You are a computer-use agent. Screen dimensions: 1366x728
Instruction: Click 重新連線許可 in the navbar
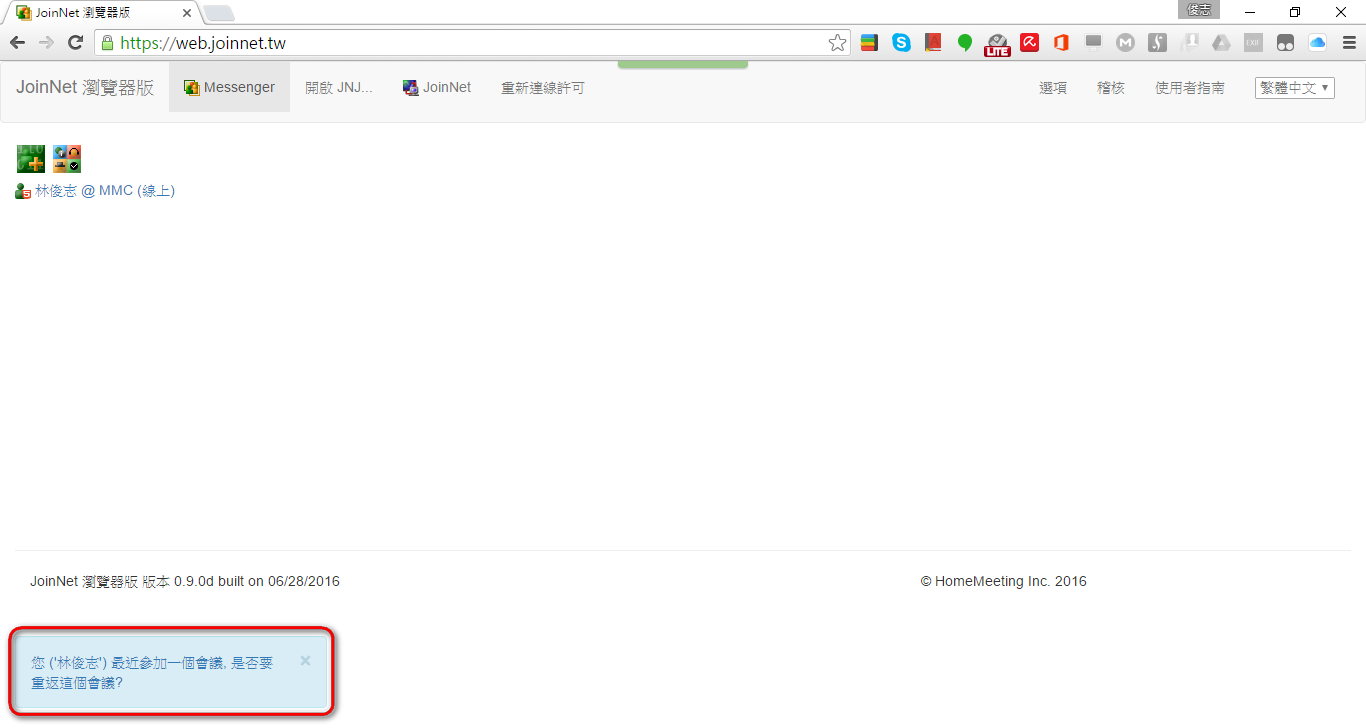(543, 88)
